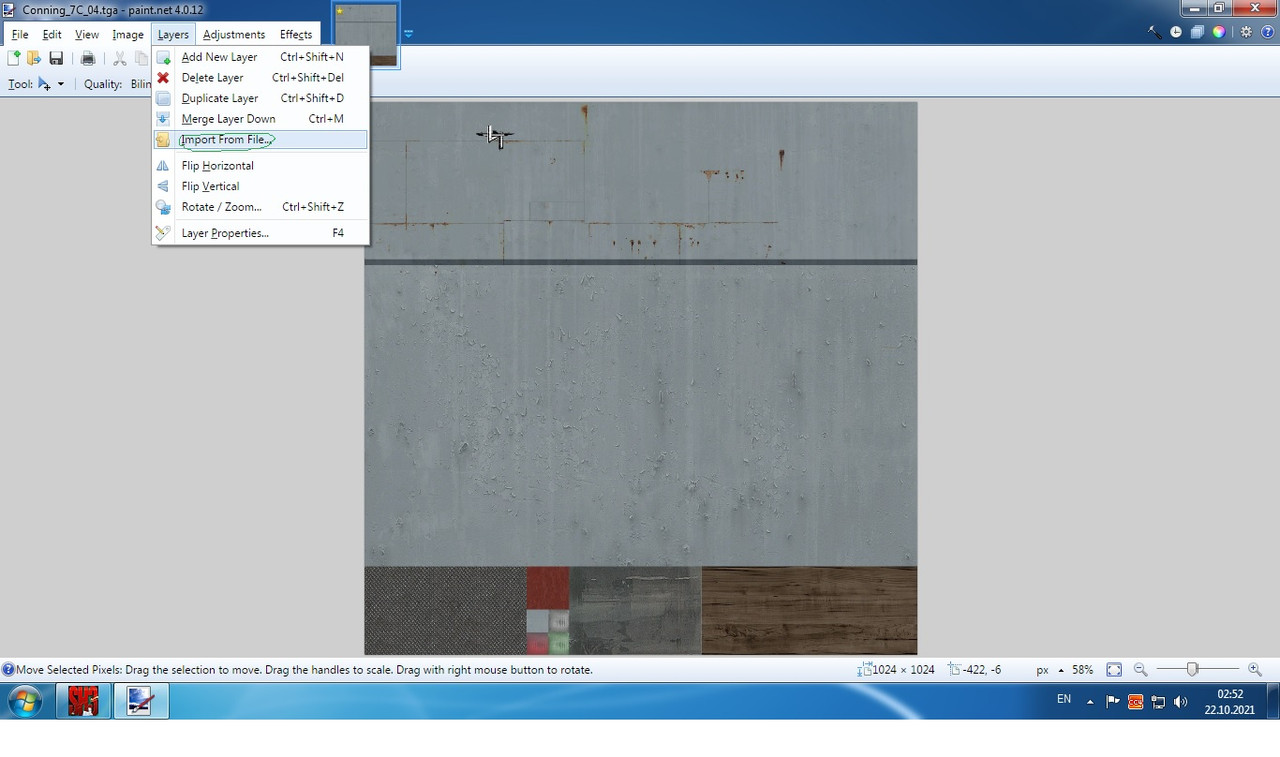Choose Flip Horizontal from menu
This screenshot has width=1280, height=757.
pyautogui.click(x=261, y=166)
